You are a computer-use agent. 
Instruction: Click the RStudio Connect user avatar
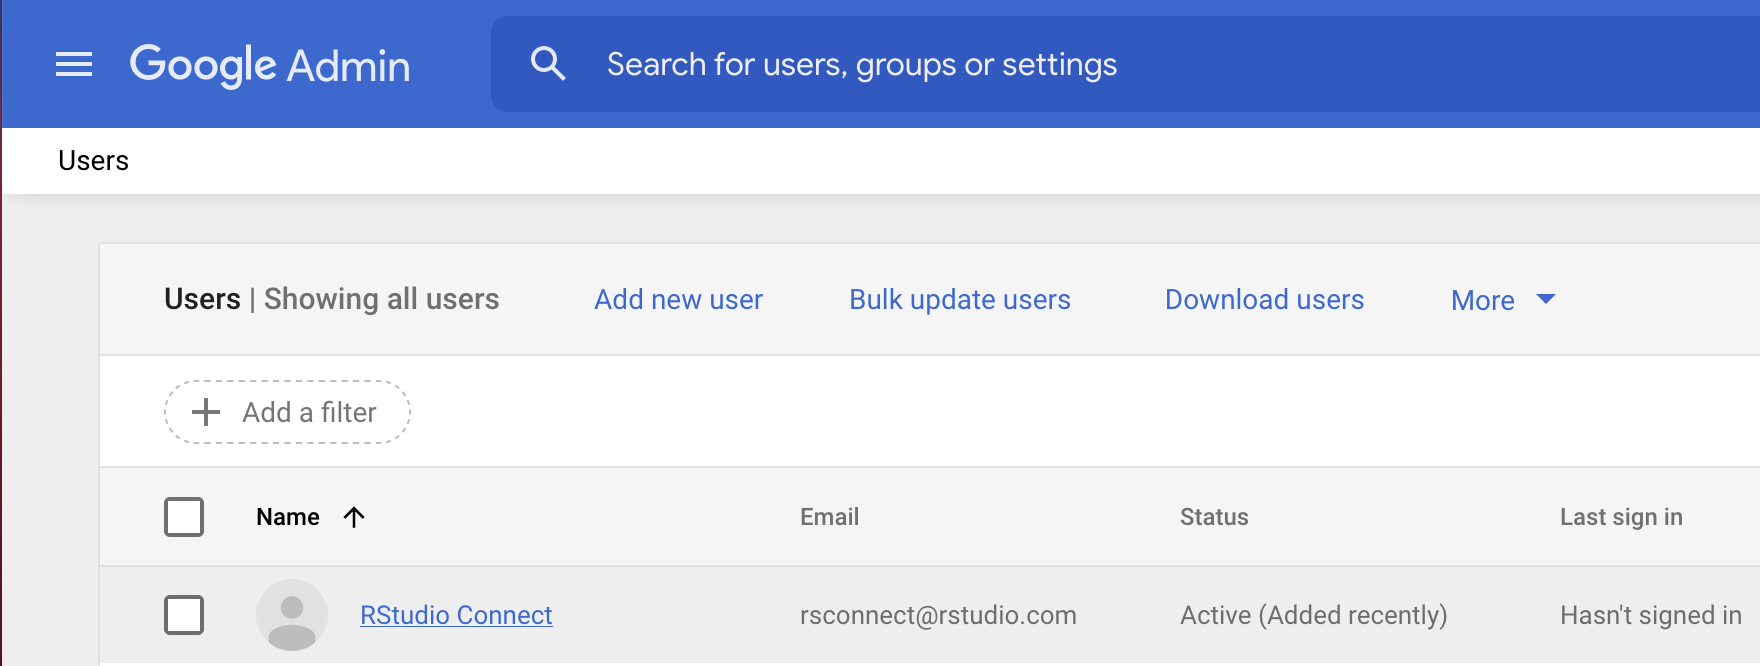pyautogui.click(x=292, y=615)
